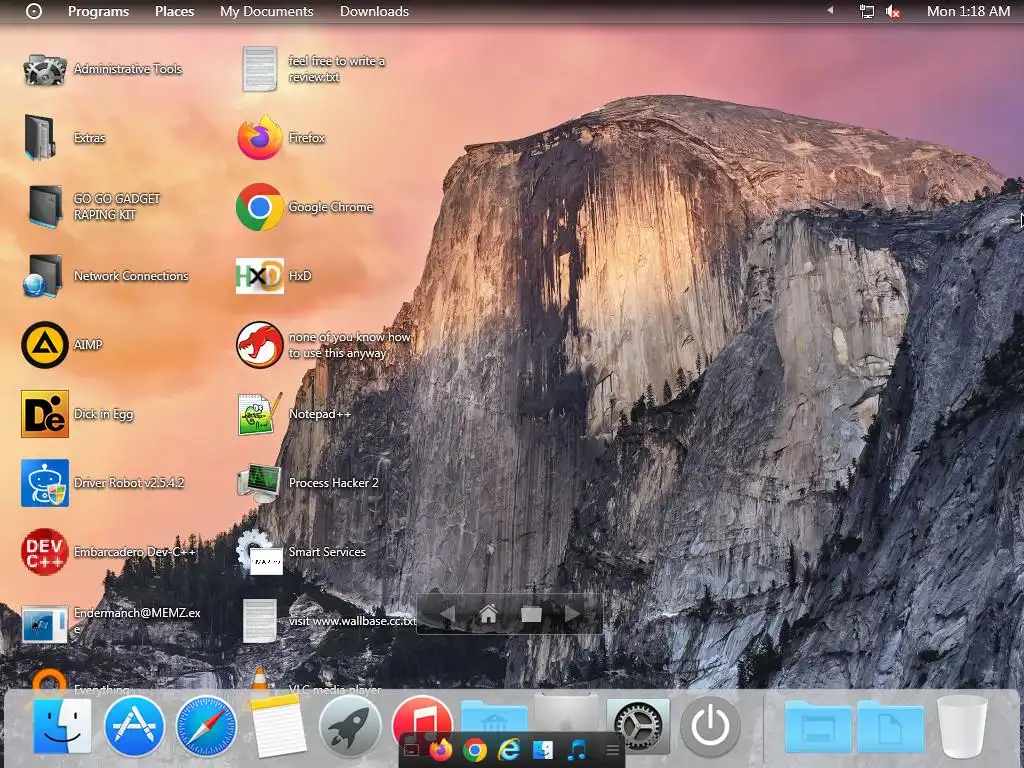Click the network status tray icon
Image resolution: width=1024 pixels, height=768 pixels.
[x=867, y=11]
